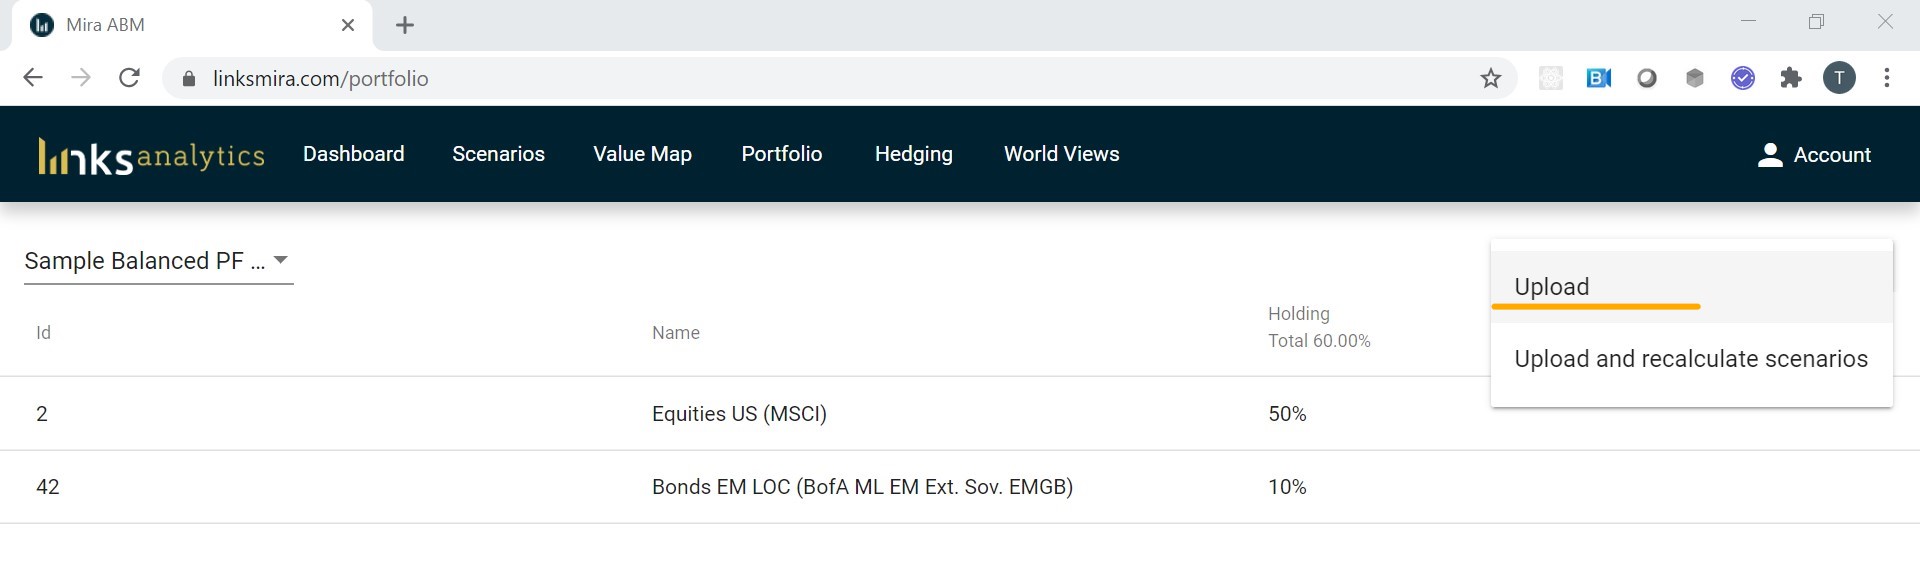1920x574 pixels.
Task: Expand the Sample Balanced PF portfolio dropdown
Action: tap(158, 261)
